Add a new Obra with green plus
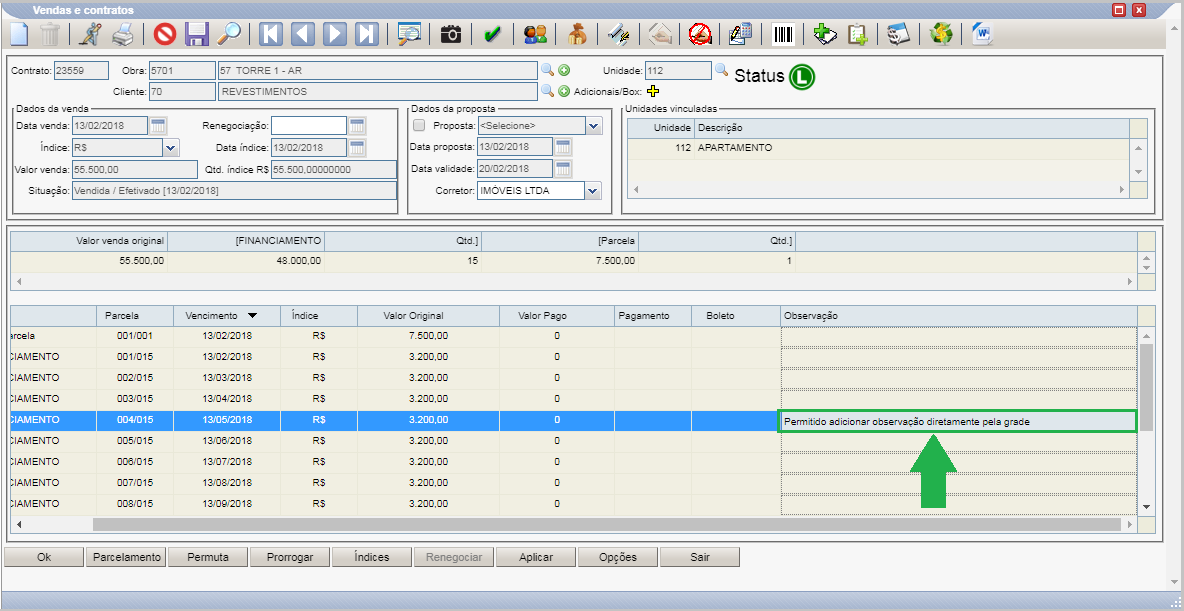The image size is (1184, 611). coord(564,70)
